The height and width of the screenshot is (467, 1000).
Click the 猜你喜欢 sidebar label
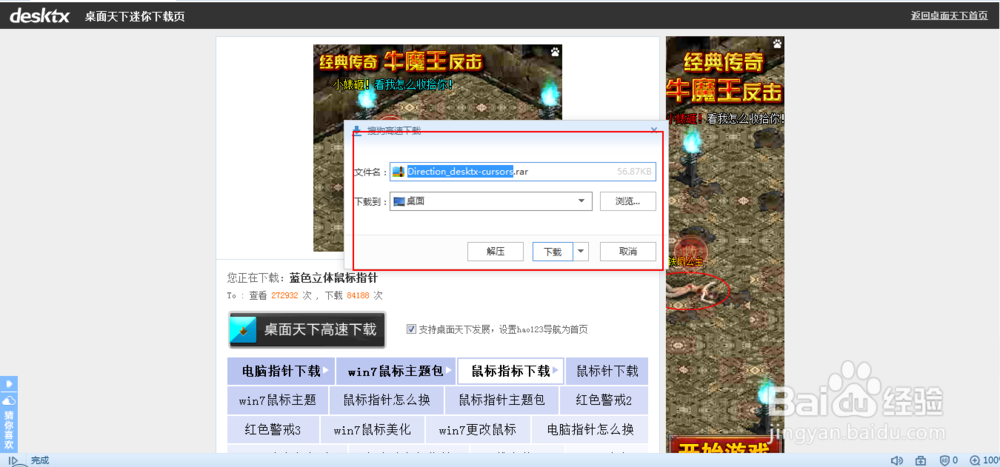(x=9, y=431)
